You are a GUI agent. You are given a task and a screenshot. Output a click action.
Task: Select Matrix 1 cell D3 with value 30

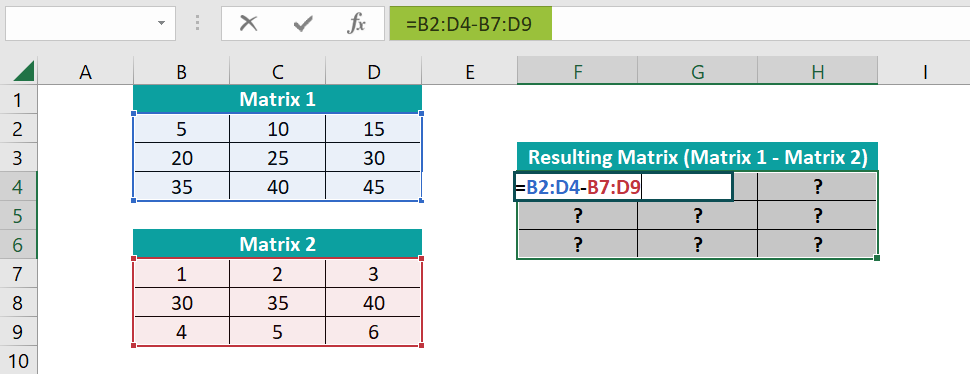point(373,158)
